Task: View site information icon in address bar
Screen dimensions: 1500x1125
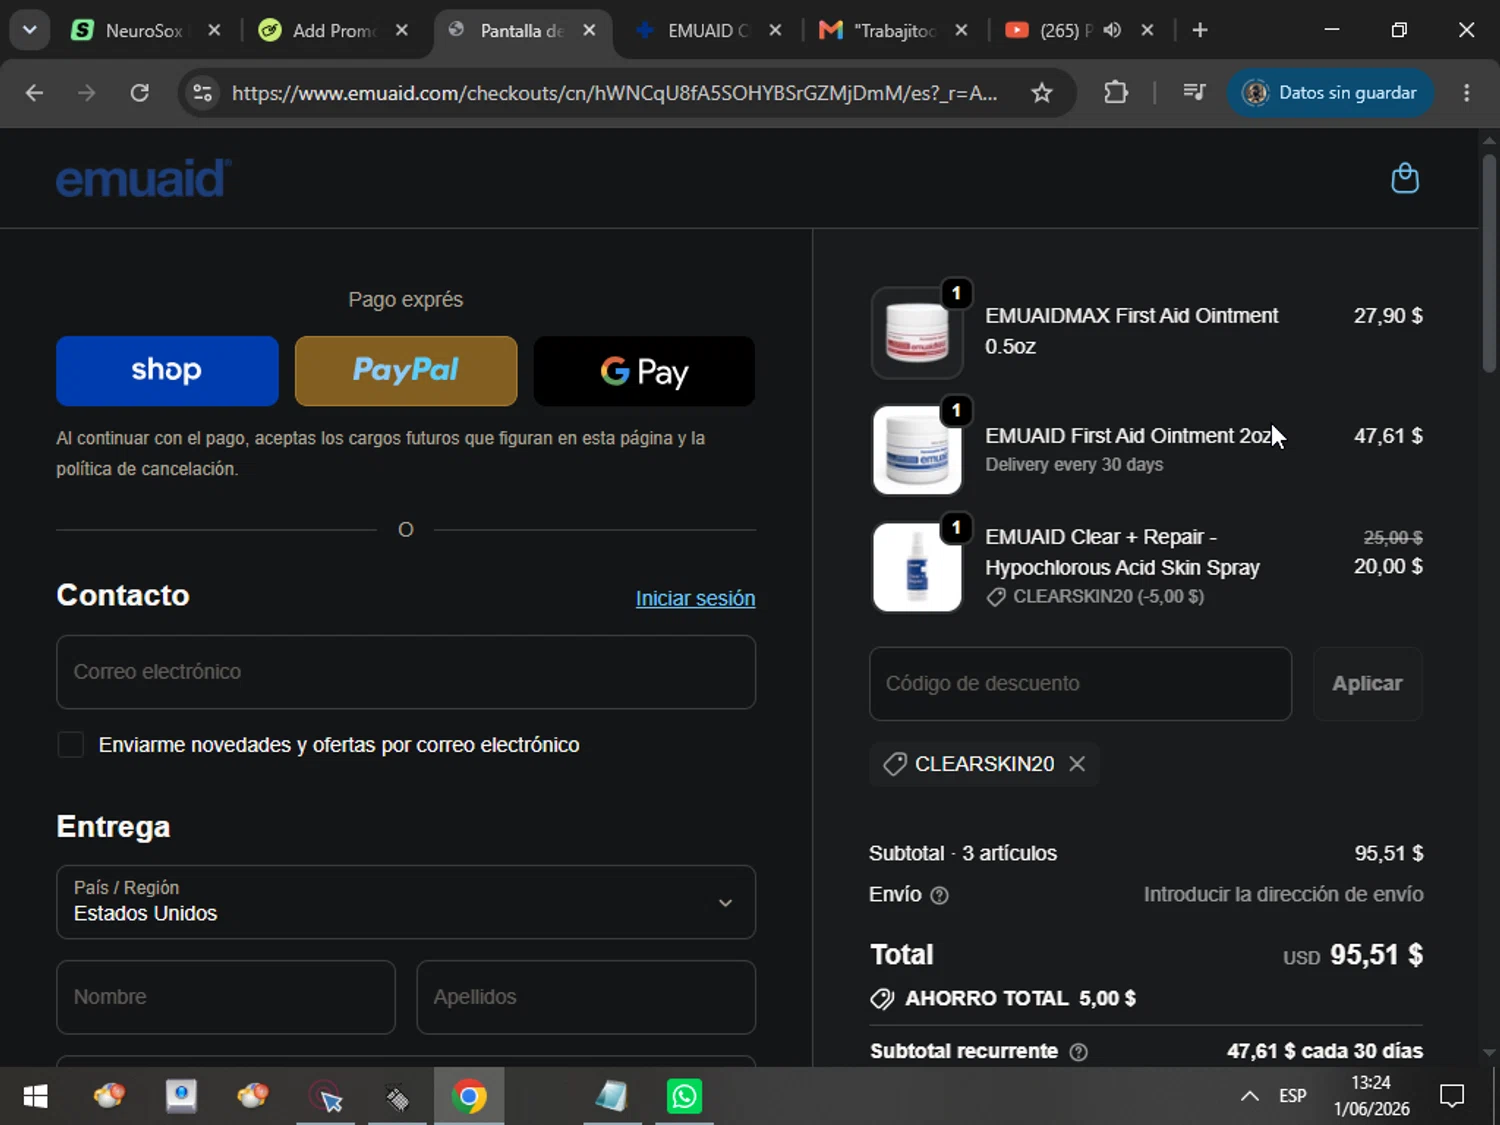Action: pyautogui.click(x=203, y=93)
